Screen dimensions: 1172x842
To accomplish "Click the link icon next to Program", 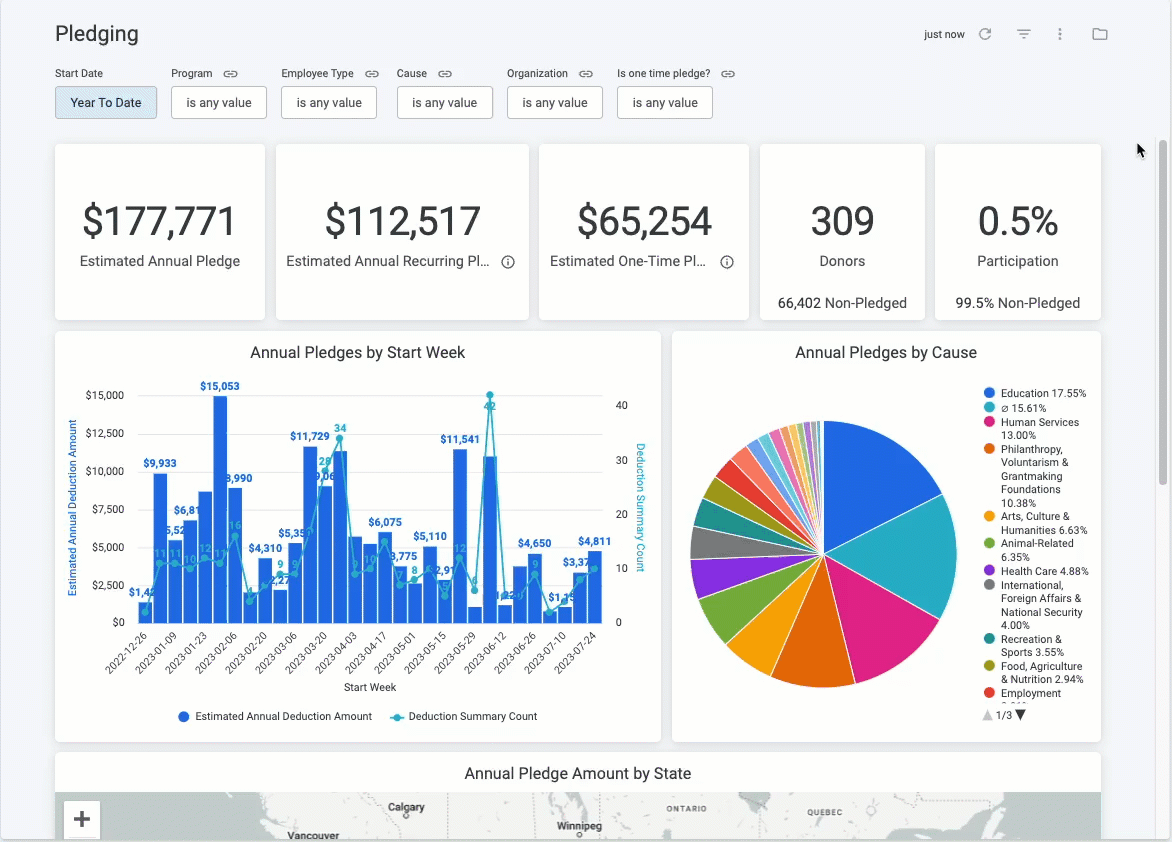I will pos(230,73).
